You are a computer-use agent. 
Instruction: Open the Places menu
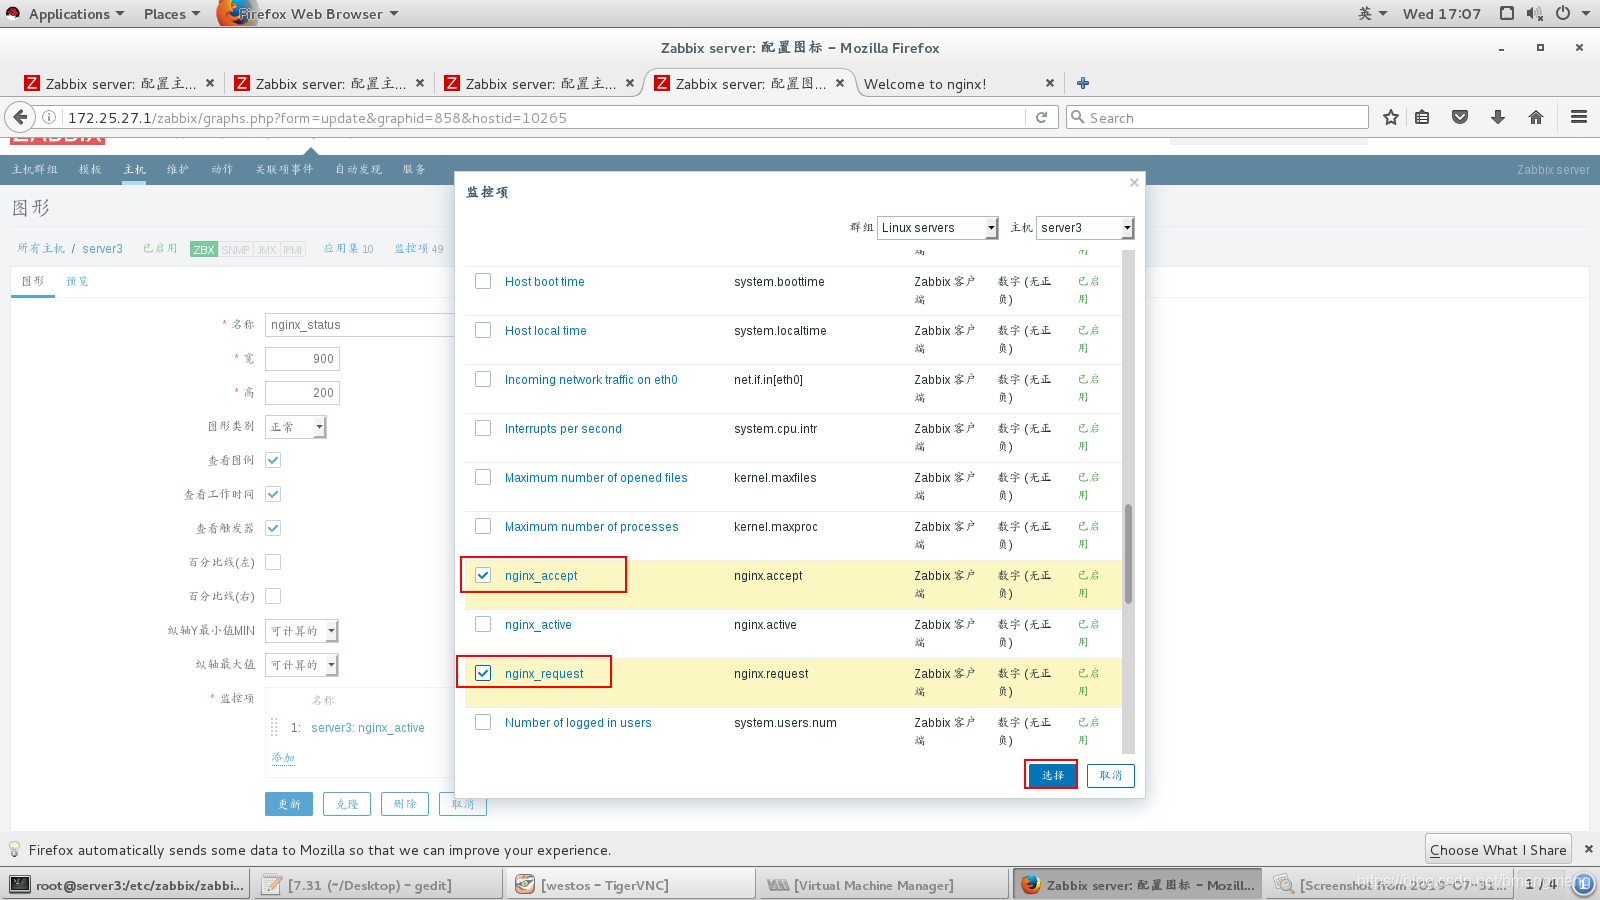(x=171, y=13)
